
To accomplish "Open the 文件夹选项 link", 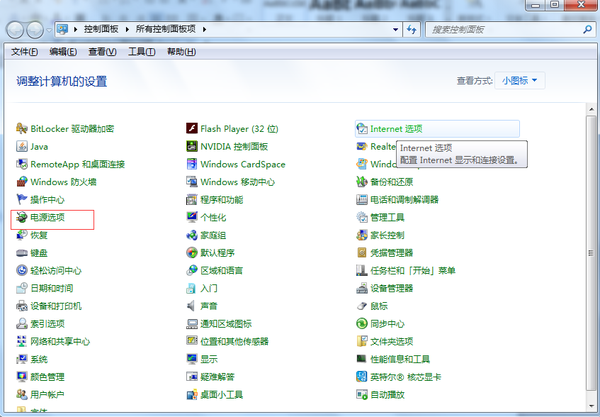I will coord(391,341).
